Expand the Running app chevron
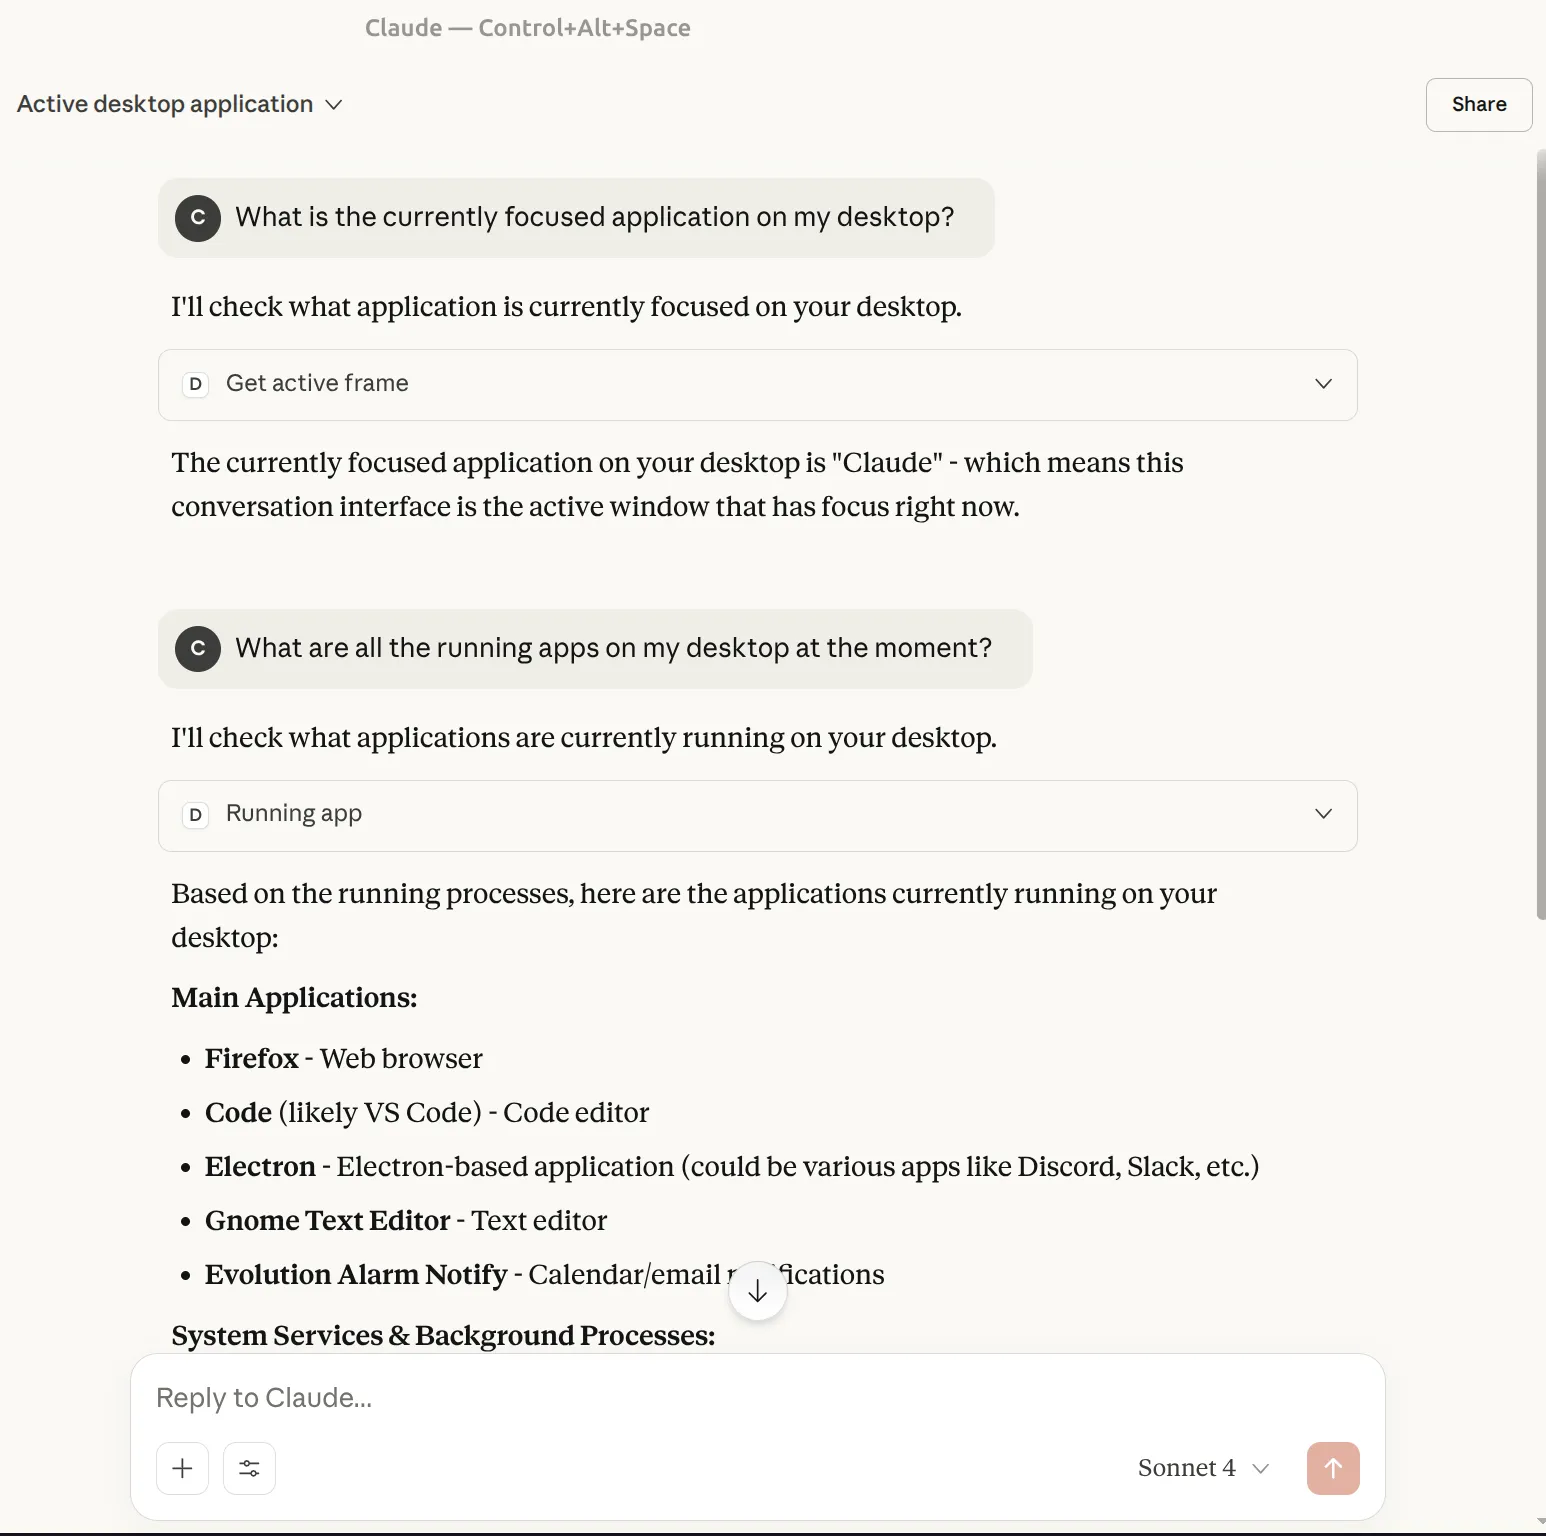This screenshot has width=1546, height=1536. coord(1323,814)
